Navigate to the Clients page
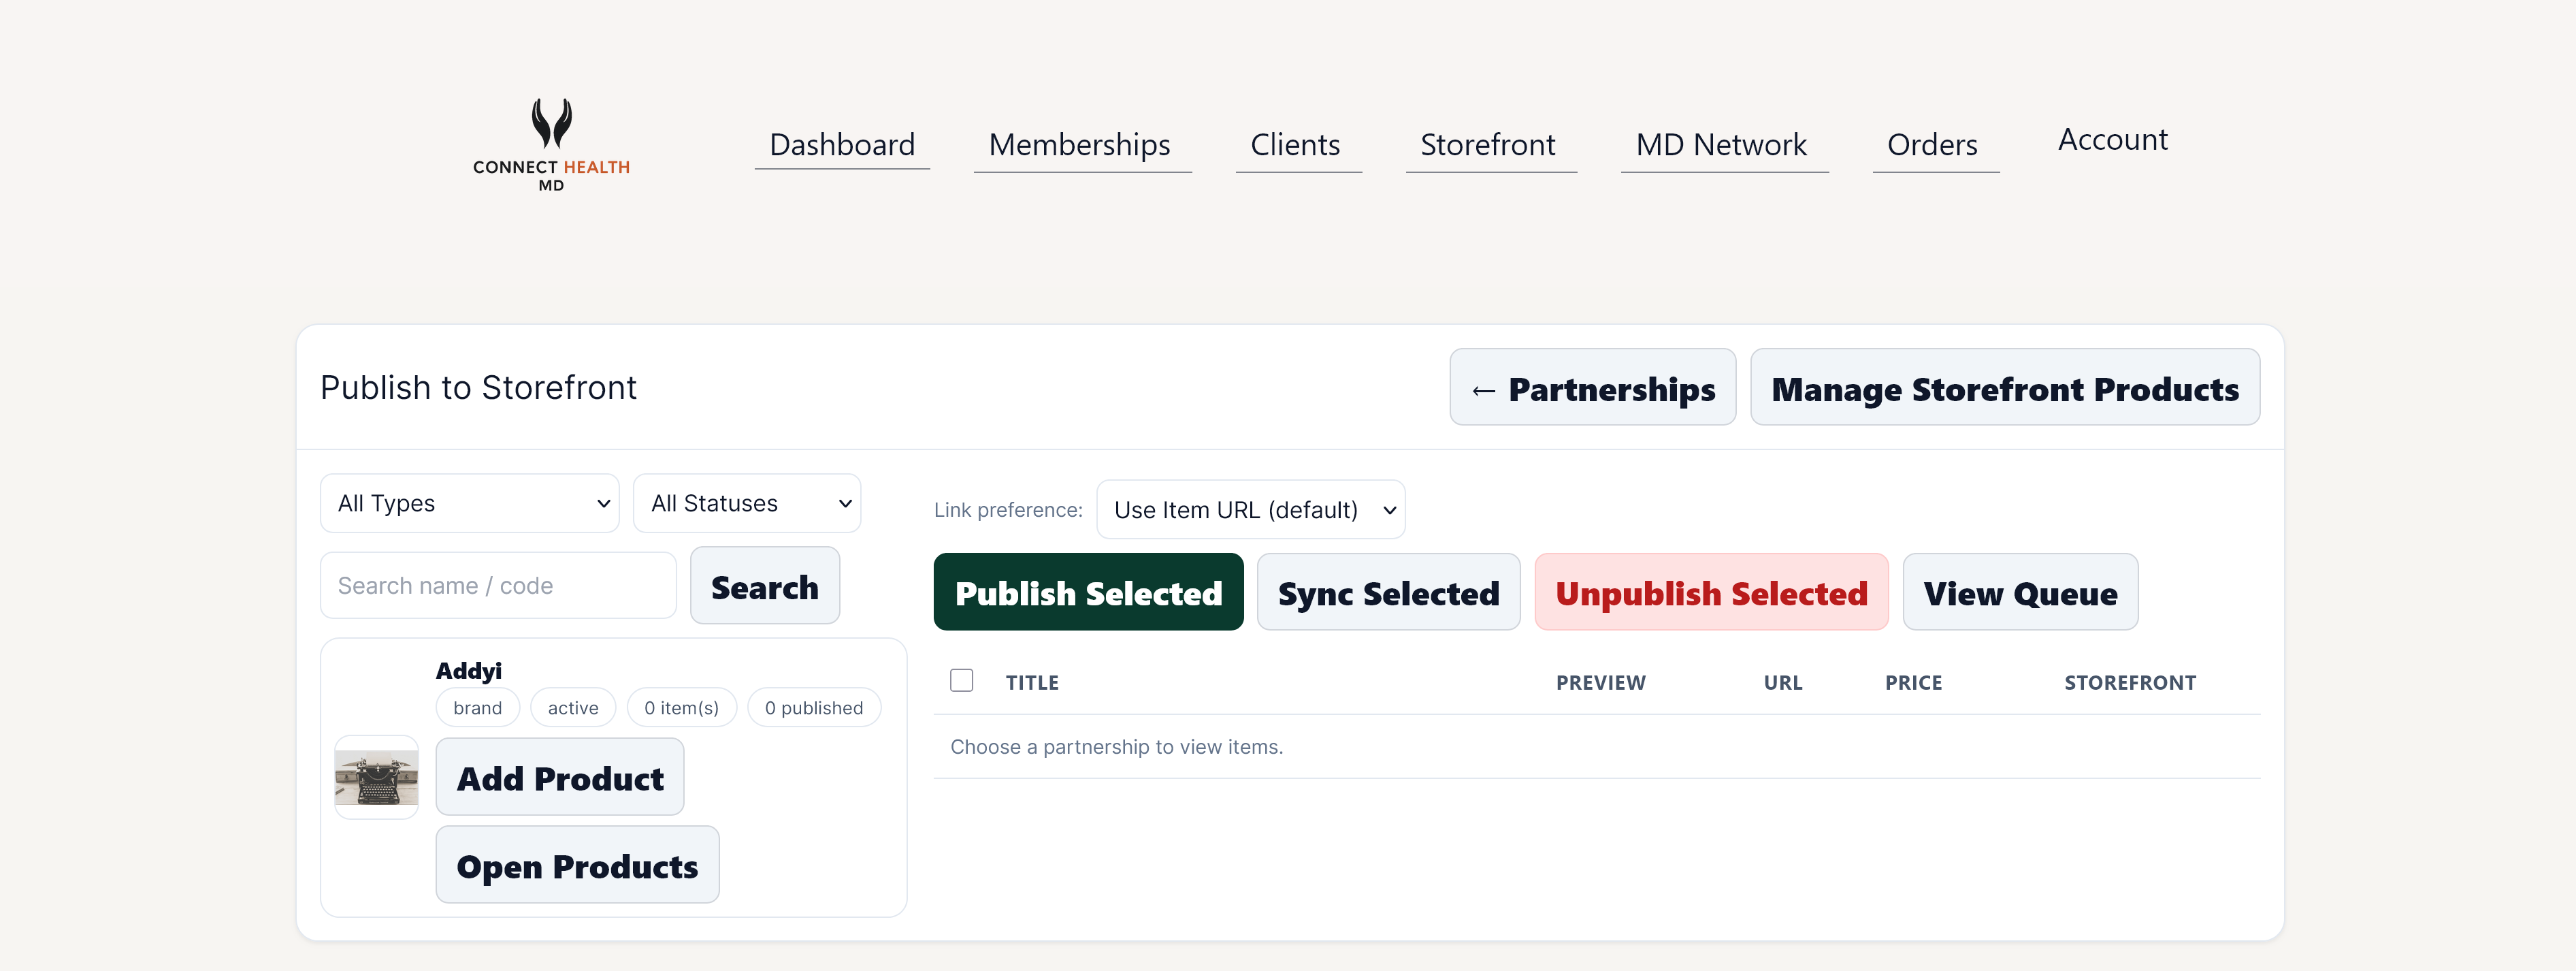The height and width of the screenshot is (971, 2576). 1294,144
